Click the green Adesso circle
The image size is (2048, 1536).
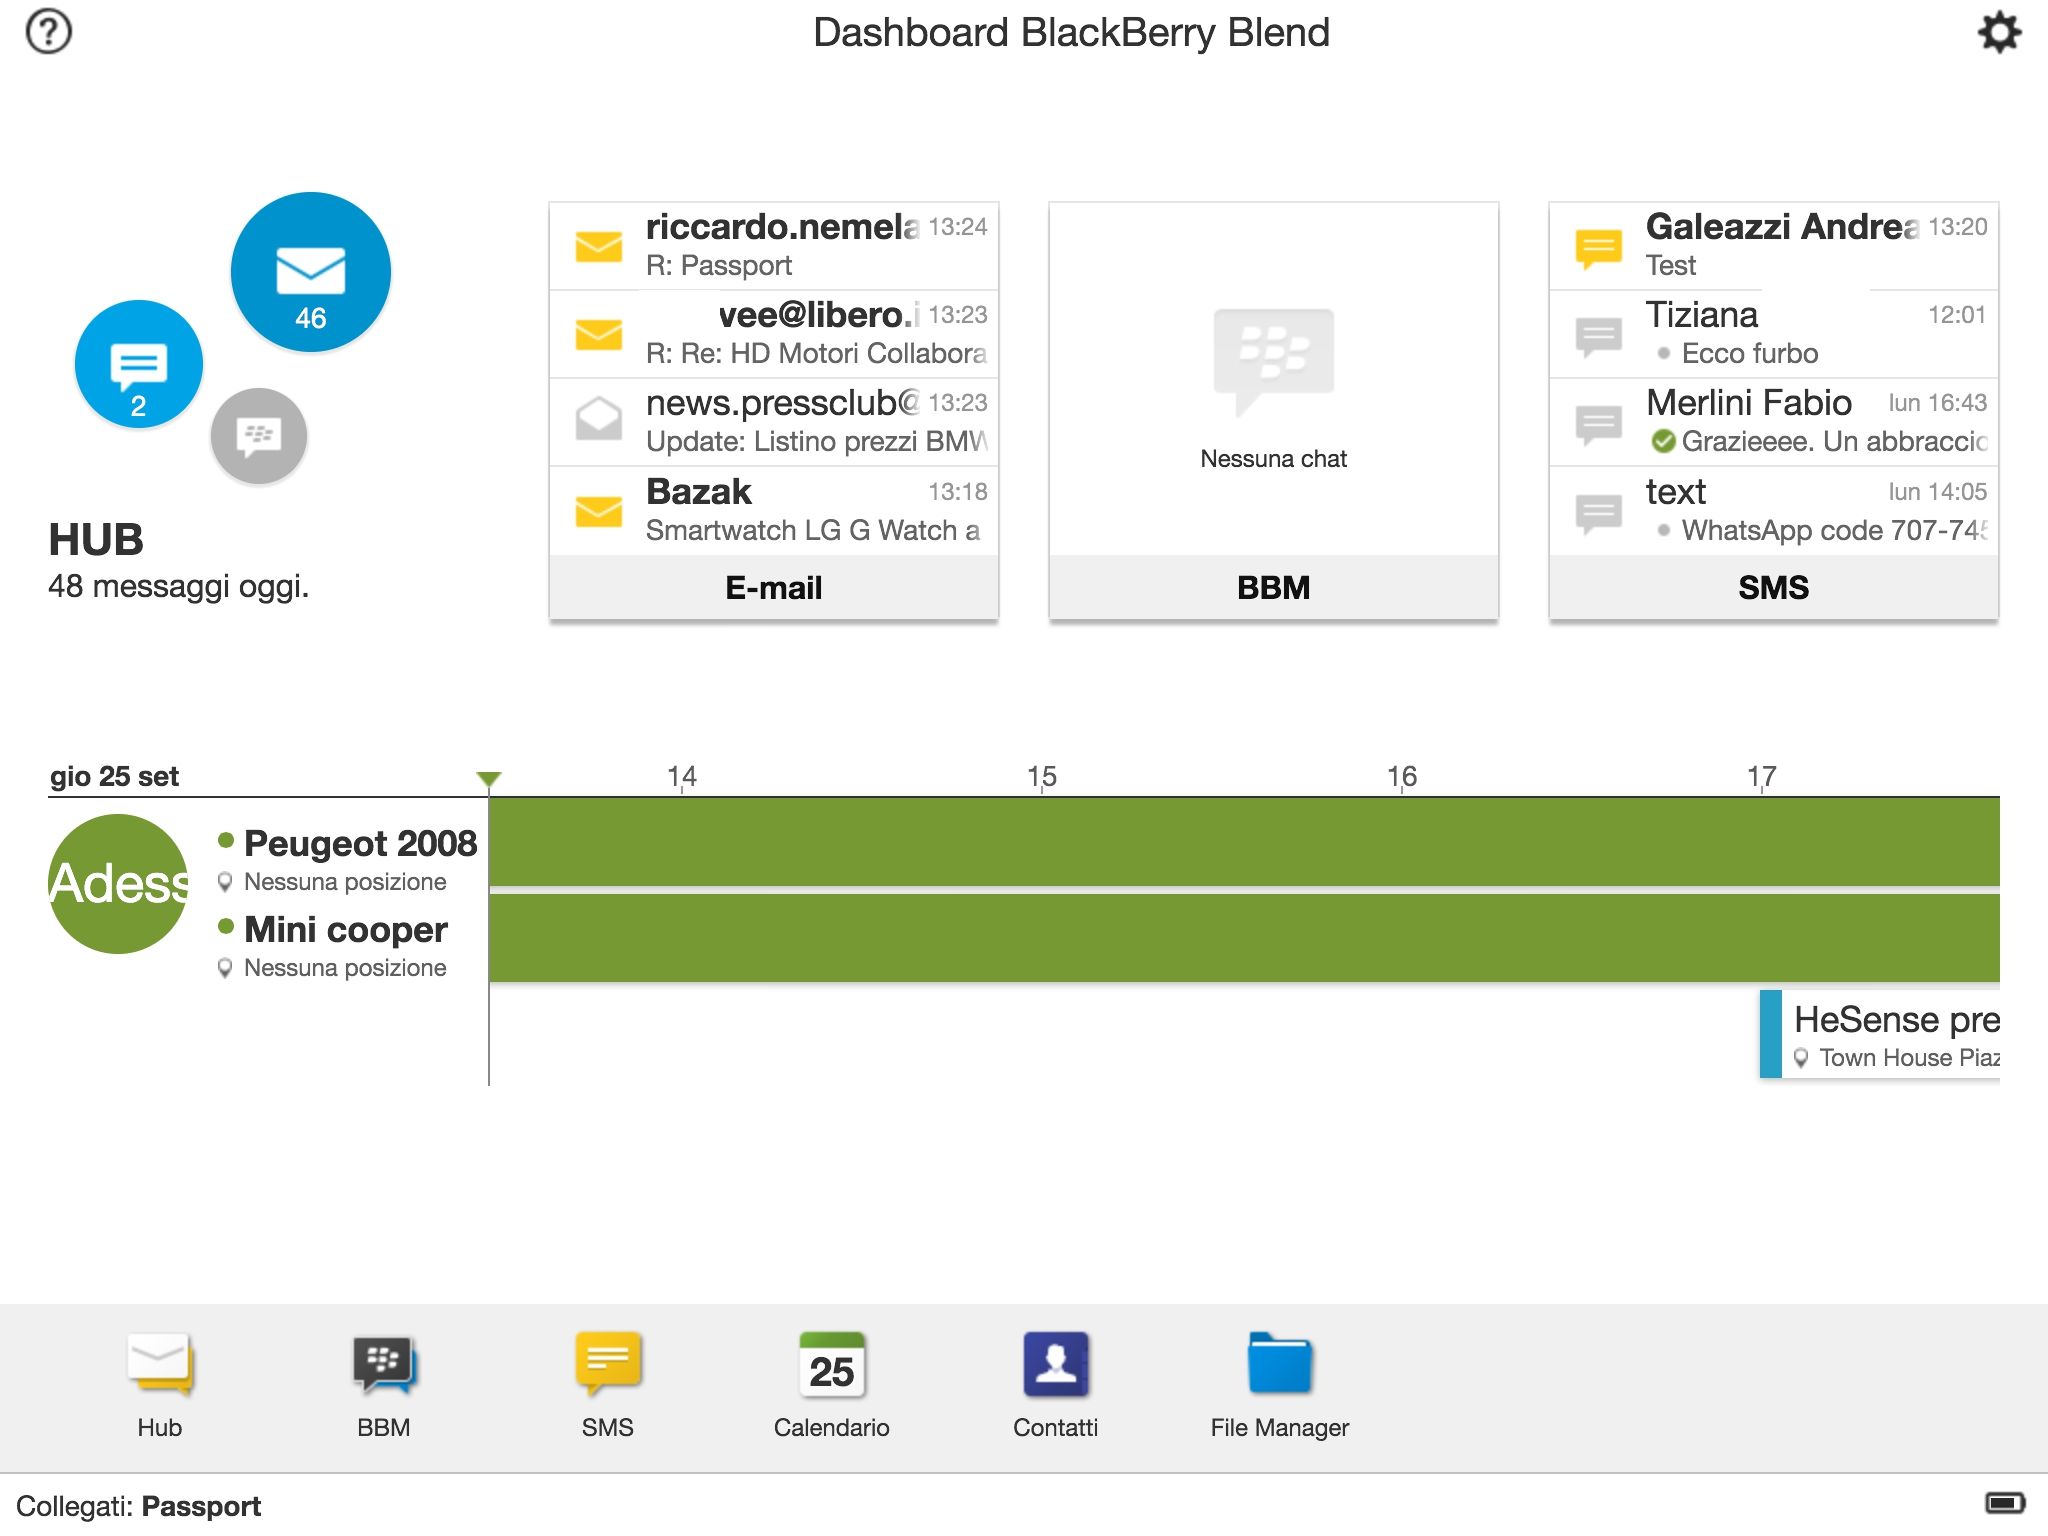[119, 884]
